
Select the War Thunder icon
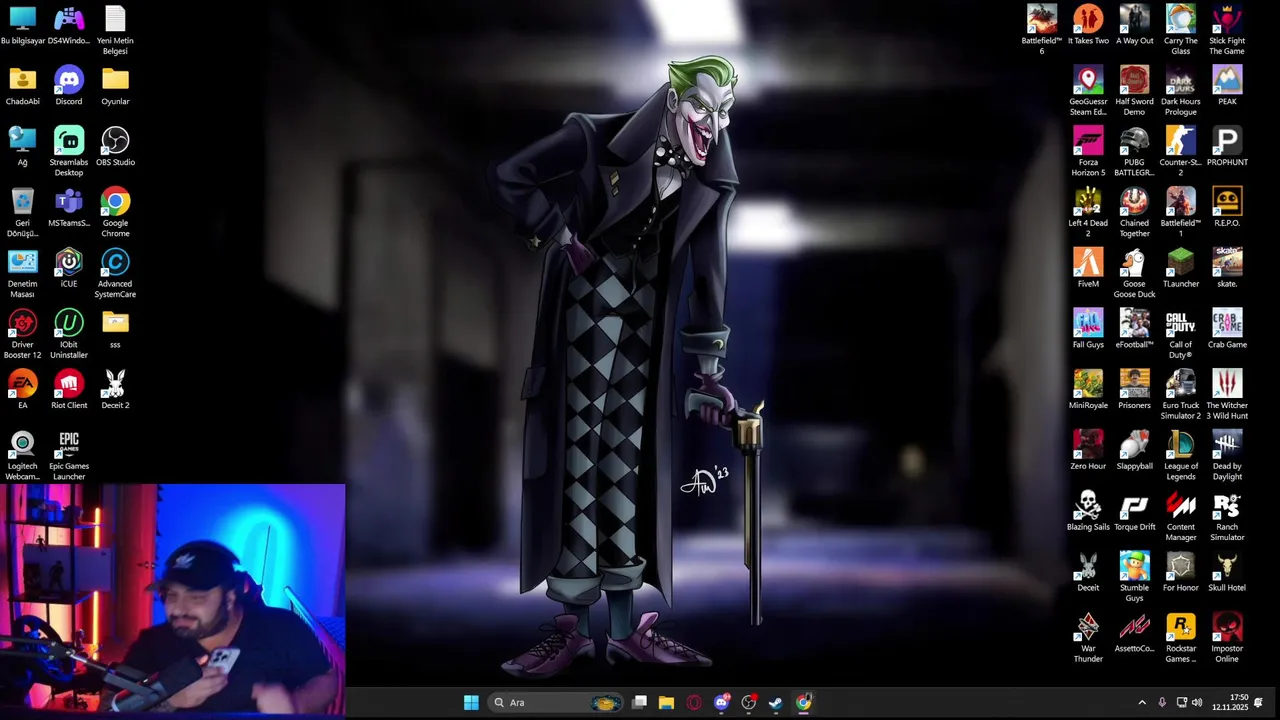[x=1088, y=626]
